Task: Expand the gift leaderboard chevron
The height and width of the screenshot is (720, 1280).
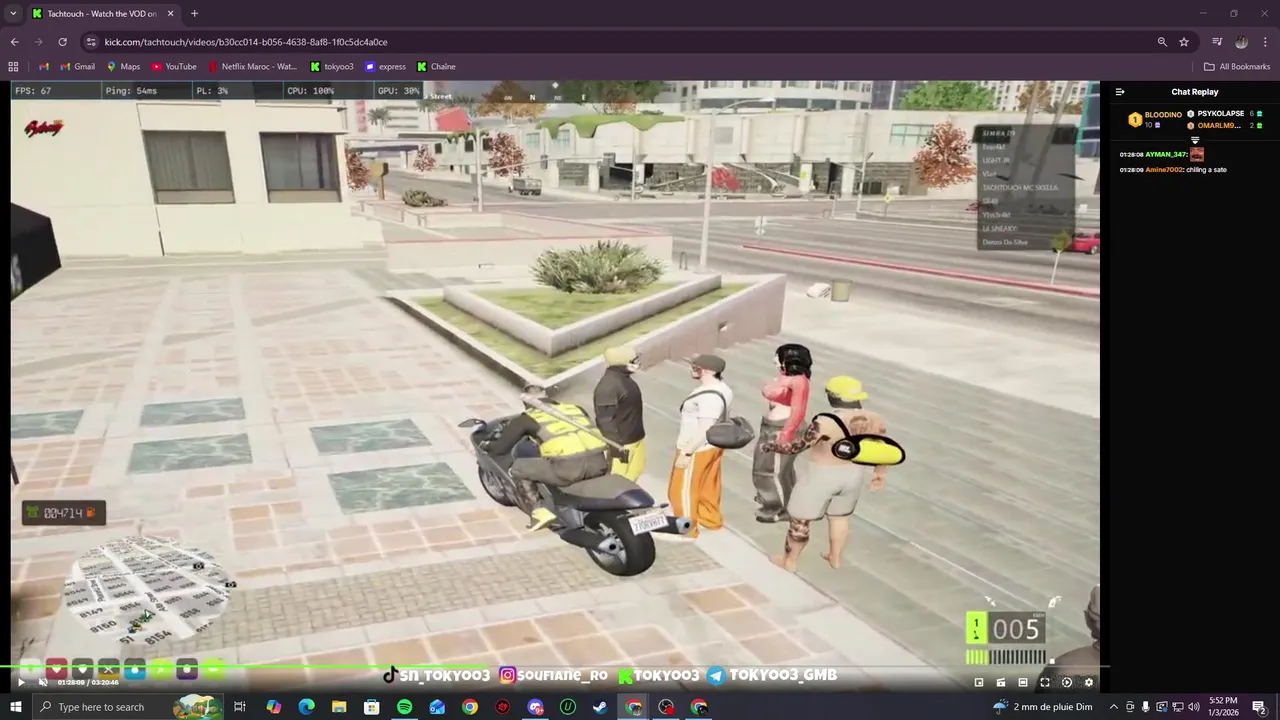Action: click(1194, 141)
